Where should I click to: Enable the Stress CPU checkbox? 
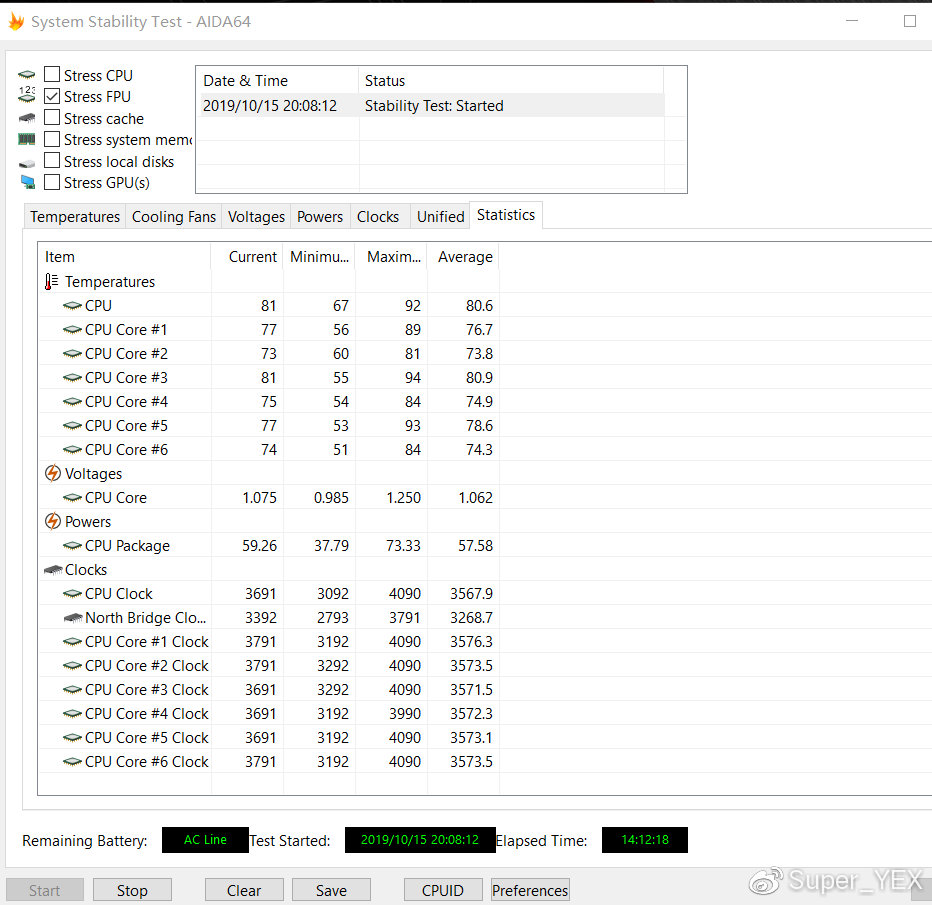point(52,75)
